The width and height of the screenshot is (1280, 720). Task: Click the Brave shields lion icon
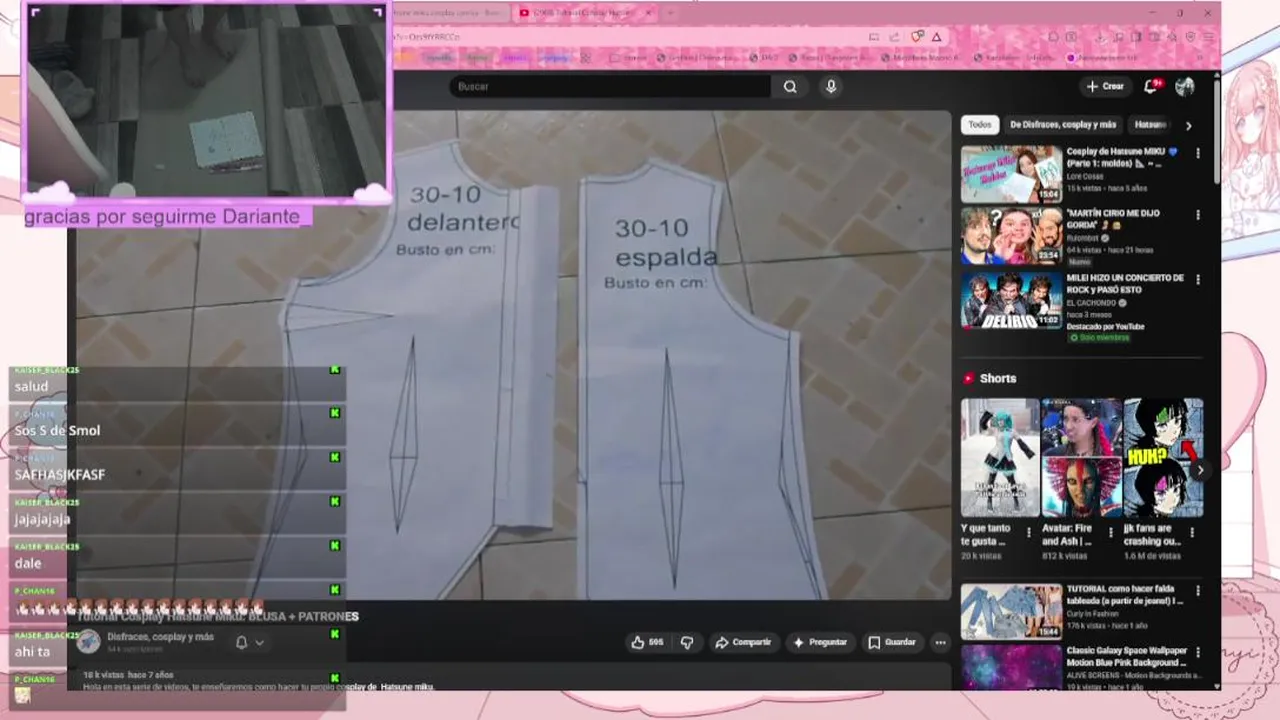click(917, 36)
